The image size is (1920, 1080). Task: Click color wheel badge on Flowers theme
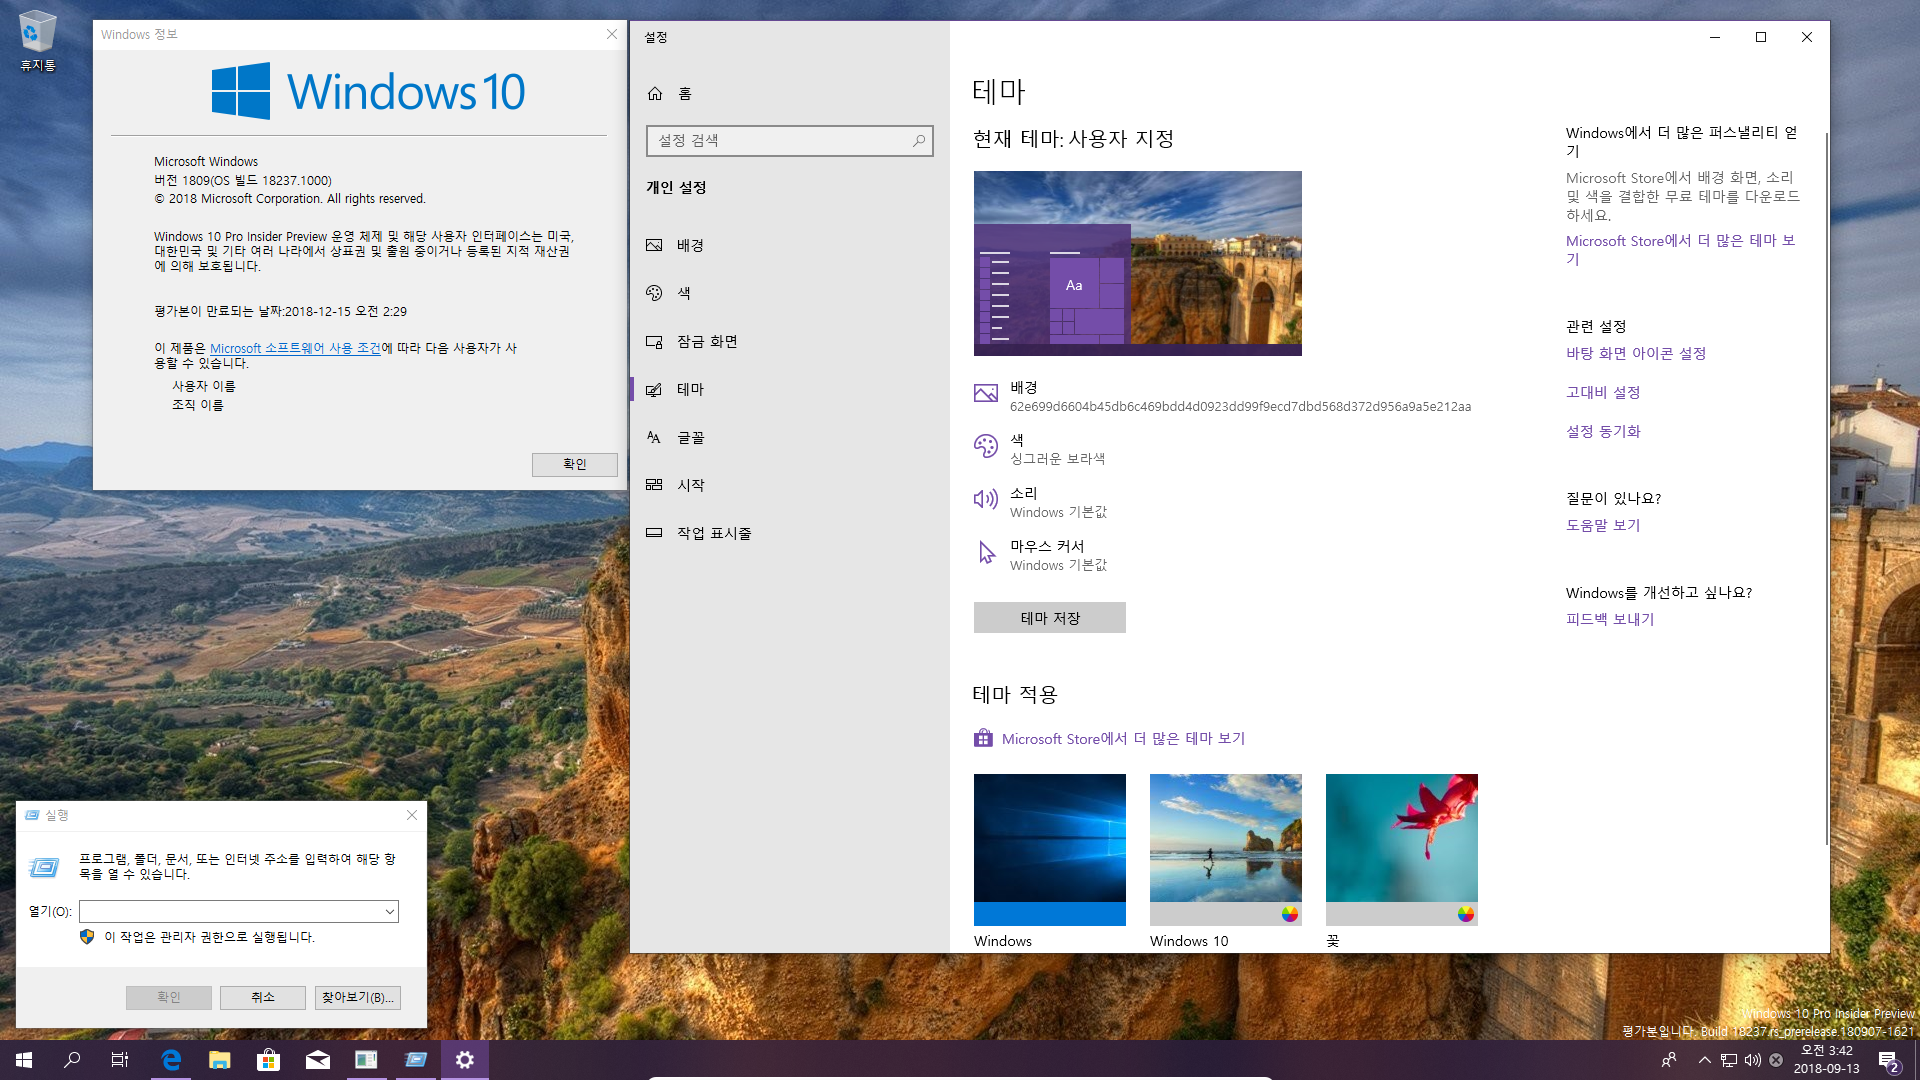[1466, 914]
